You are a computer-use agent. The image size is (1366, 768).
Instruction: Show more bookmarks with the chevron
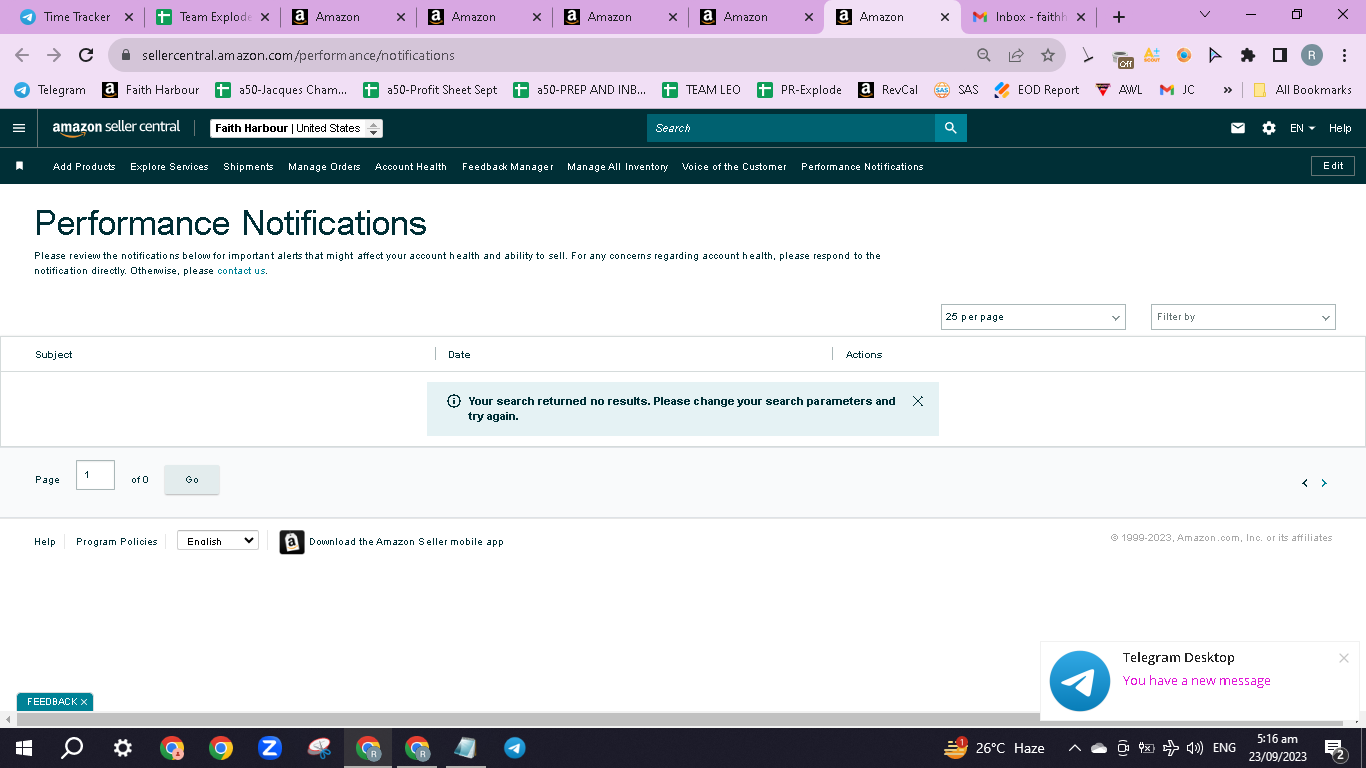(1228, 90)
